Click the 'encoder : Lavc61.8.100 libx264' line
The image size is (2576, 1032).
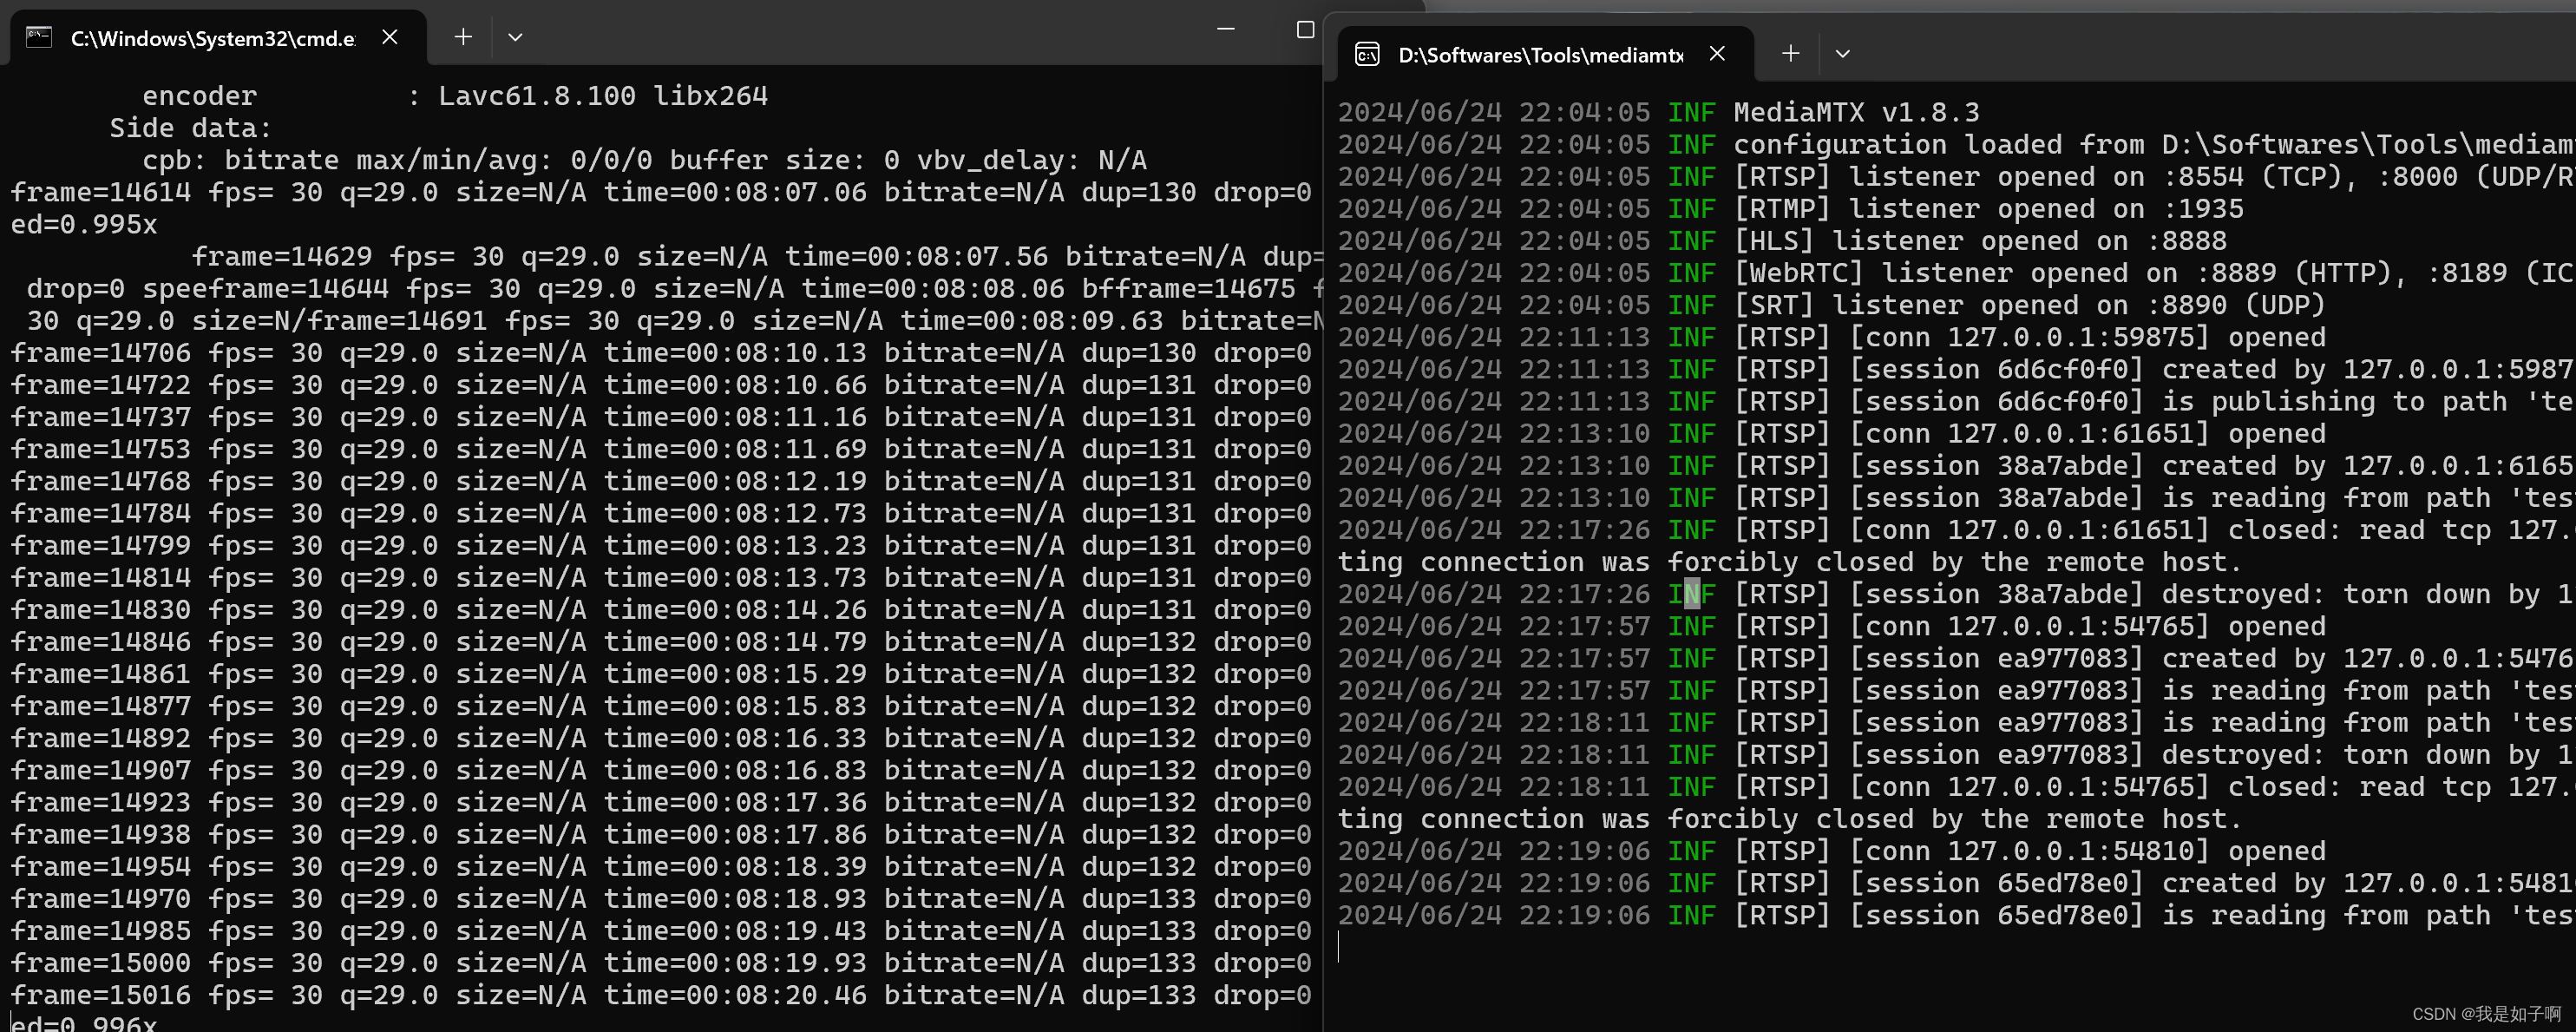coord(455,96)
